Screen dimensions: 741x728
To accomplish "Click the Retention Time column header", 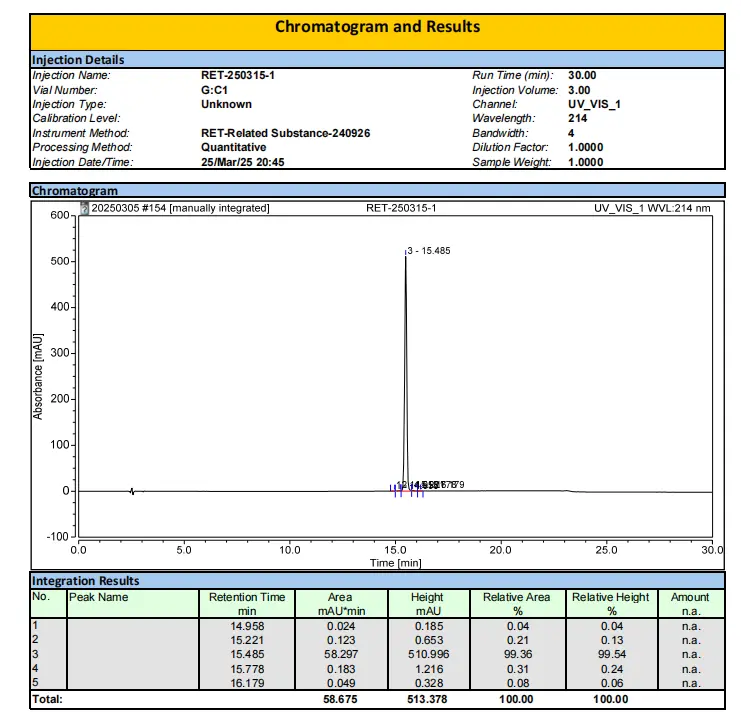I will coord(247,603).
